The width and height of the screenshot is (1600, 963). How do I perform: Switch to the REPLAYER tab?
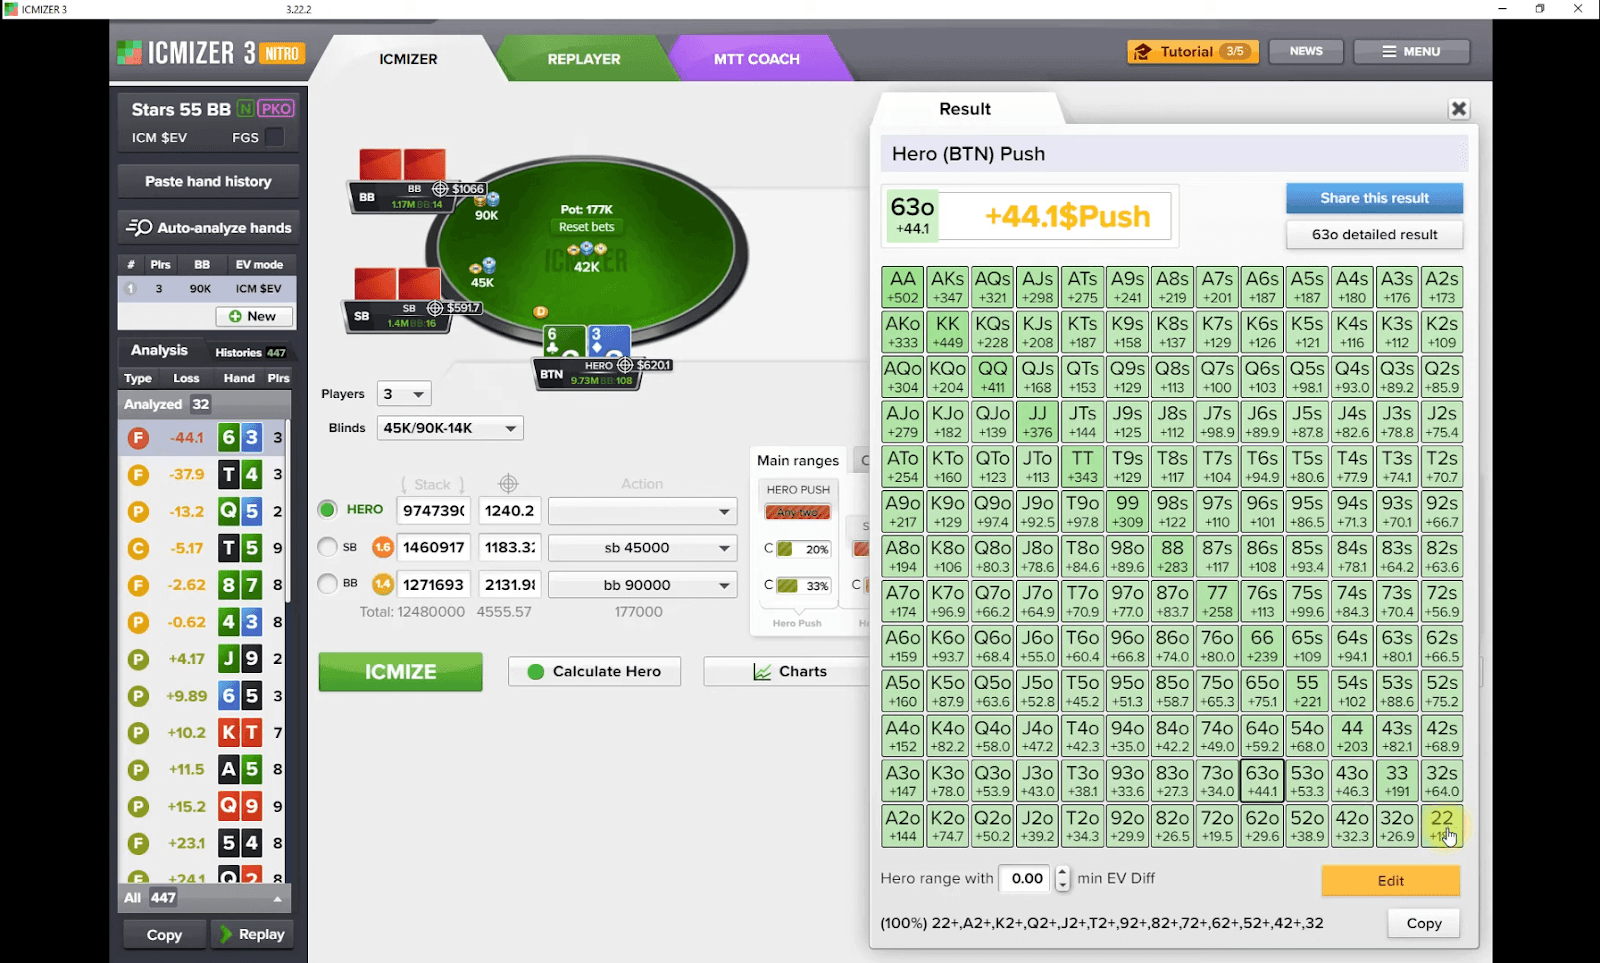(584, 59)
